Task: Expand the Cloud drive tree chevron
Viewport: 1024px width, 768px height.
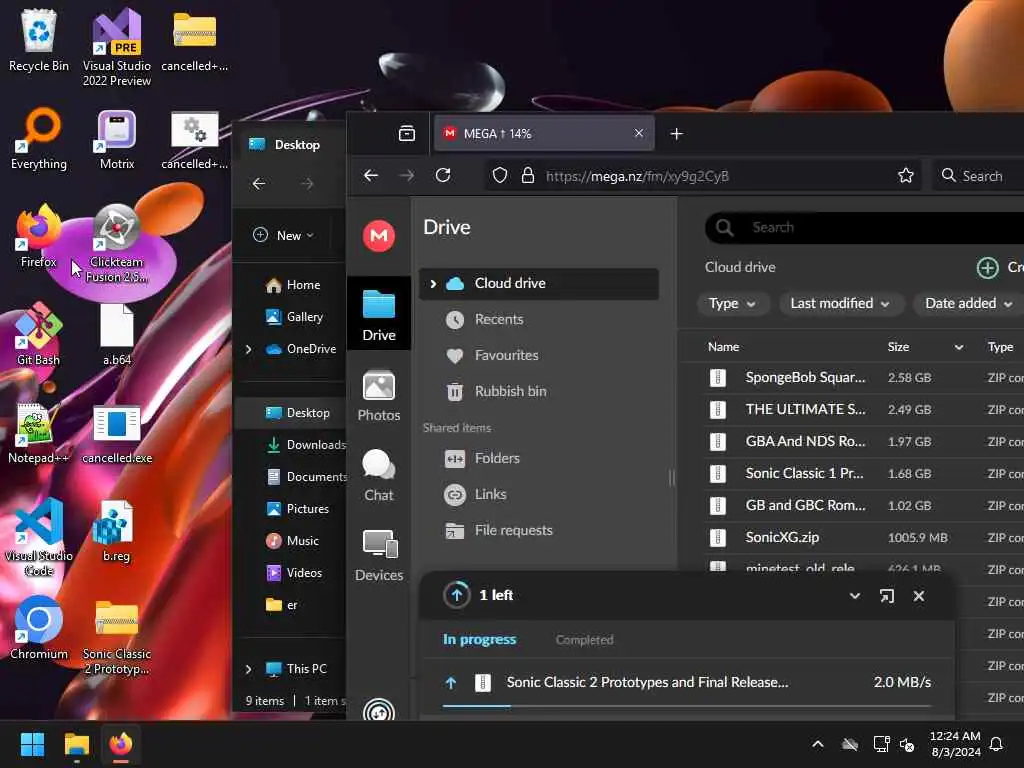Action: click(x=432, y=283)
